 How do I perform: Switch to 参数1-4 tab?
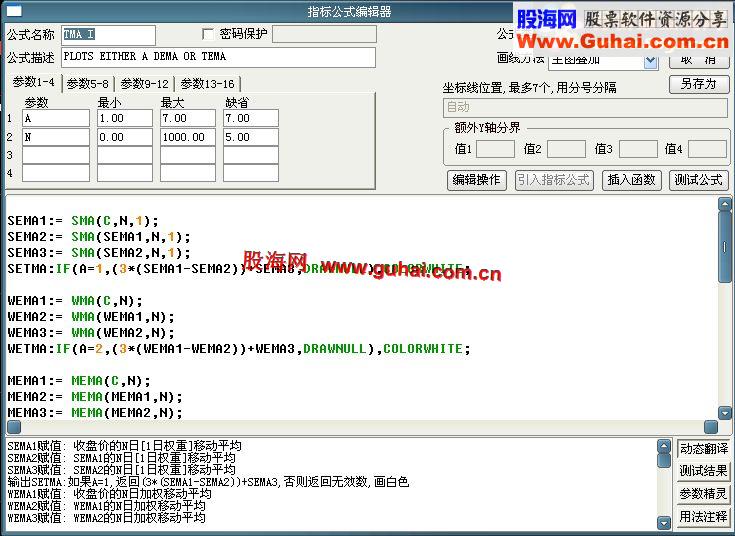[x=33, y=83]
